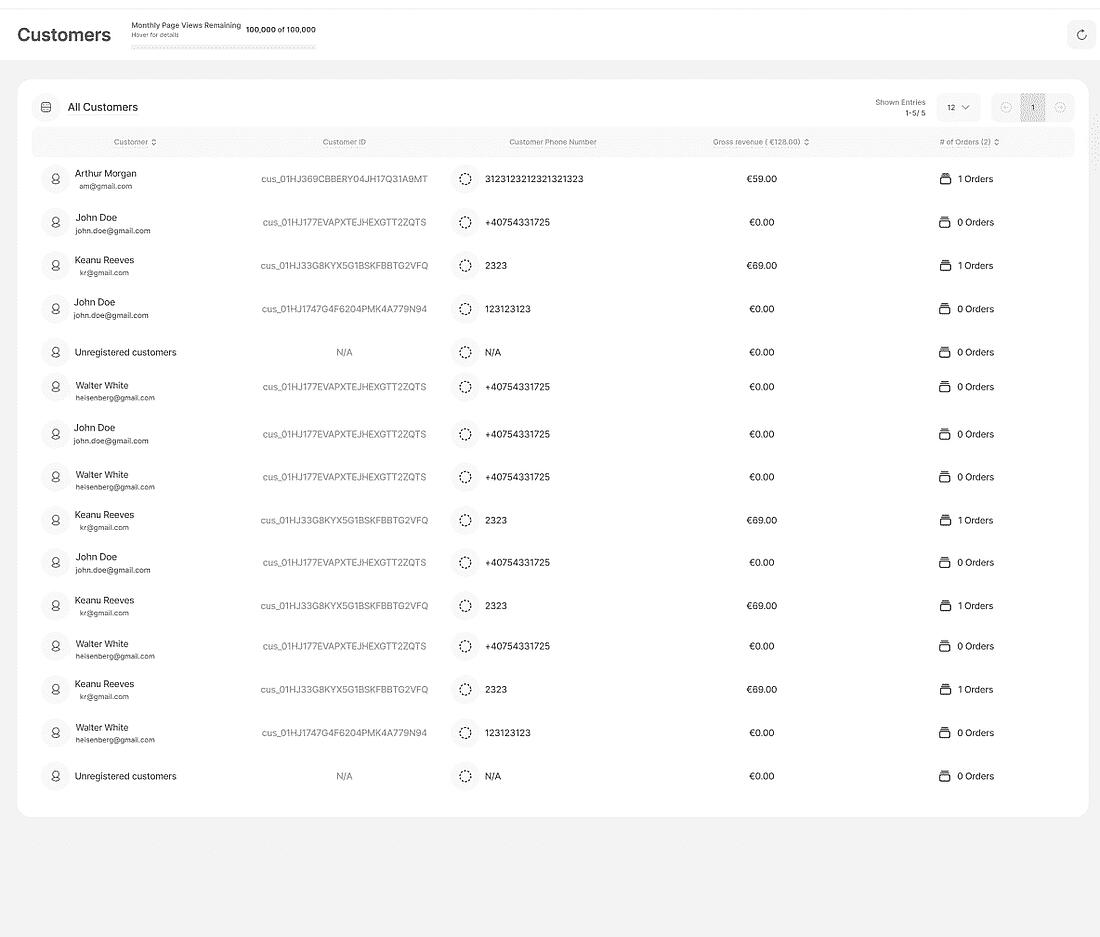Click orders icon in Walter White's 123123123 row
The height and width of the screenshot is (937, 1100).
tap(945, 733)
